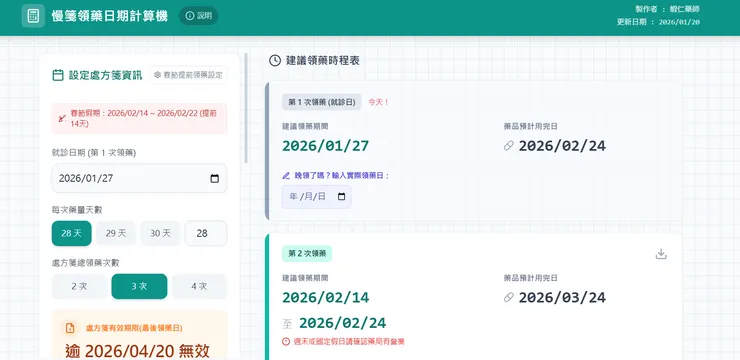Select 4 次 total refill count

[x=199, y=286]
